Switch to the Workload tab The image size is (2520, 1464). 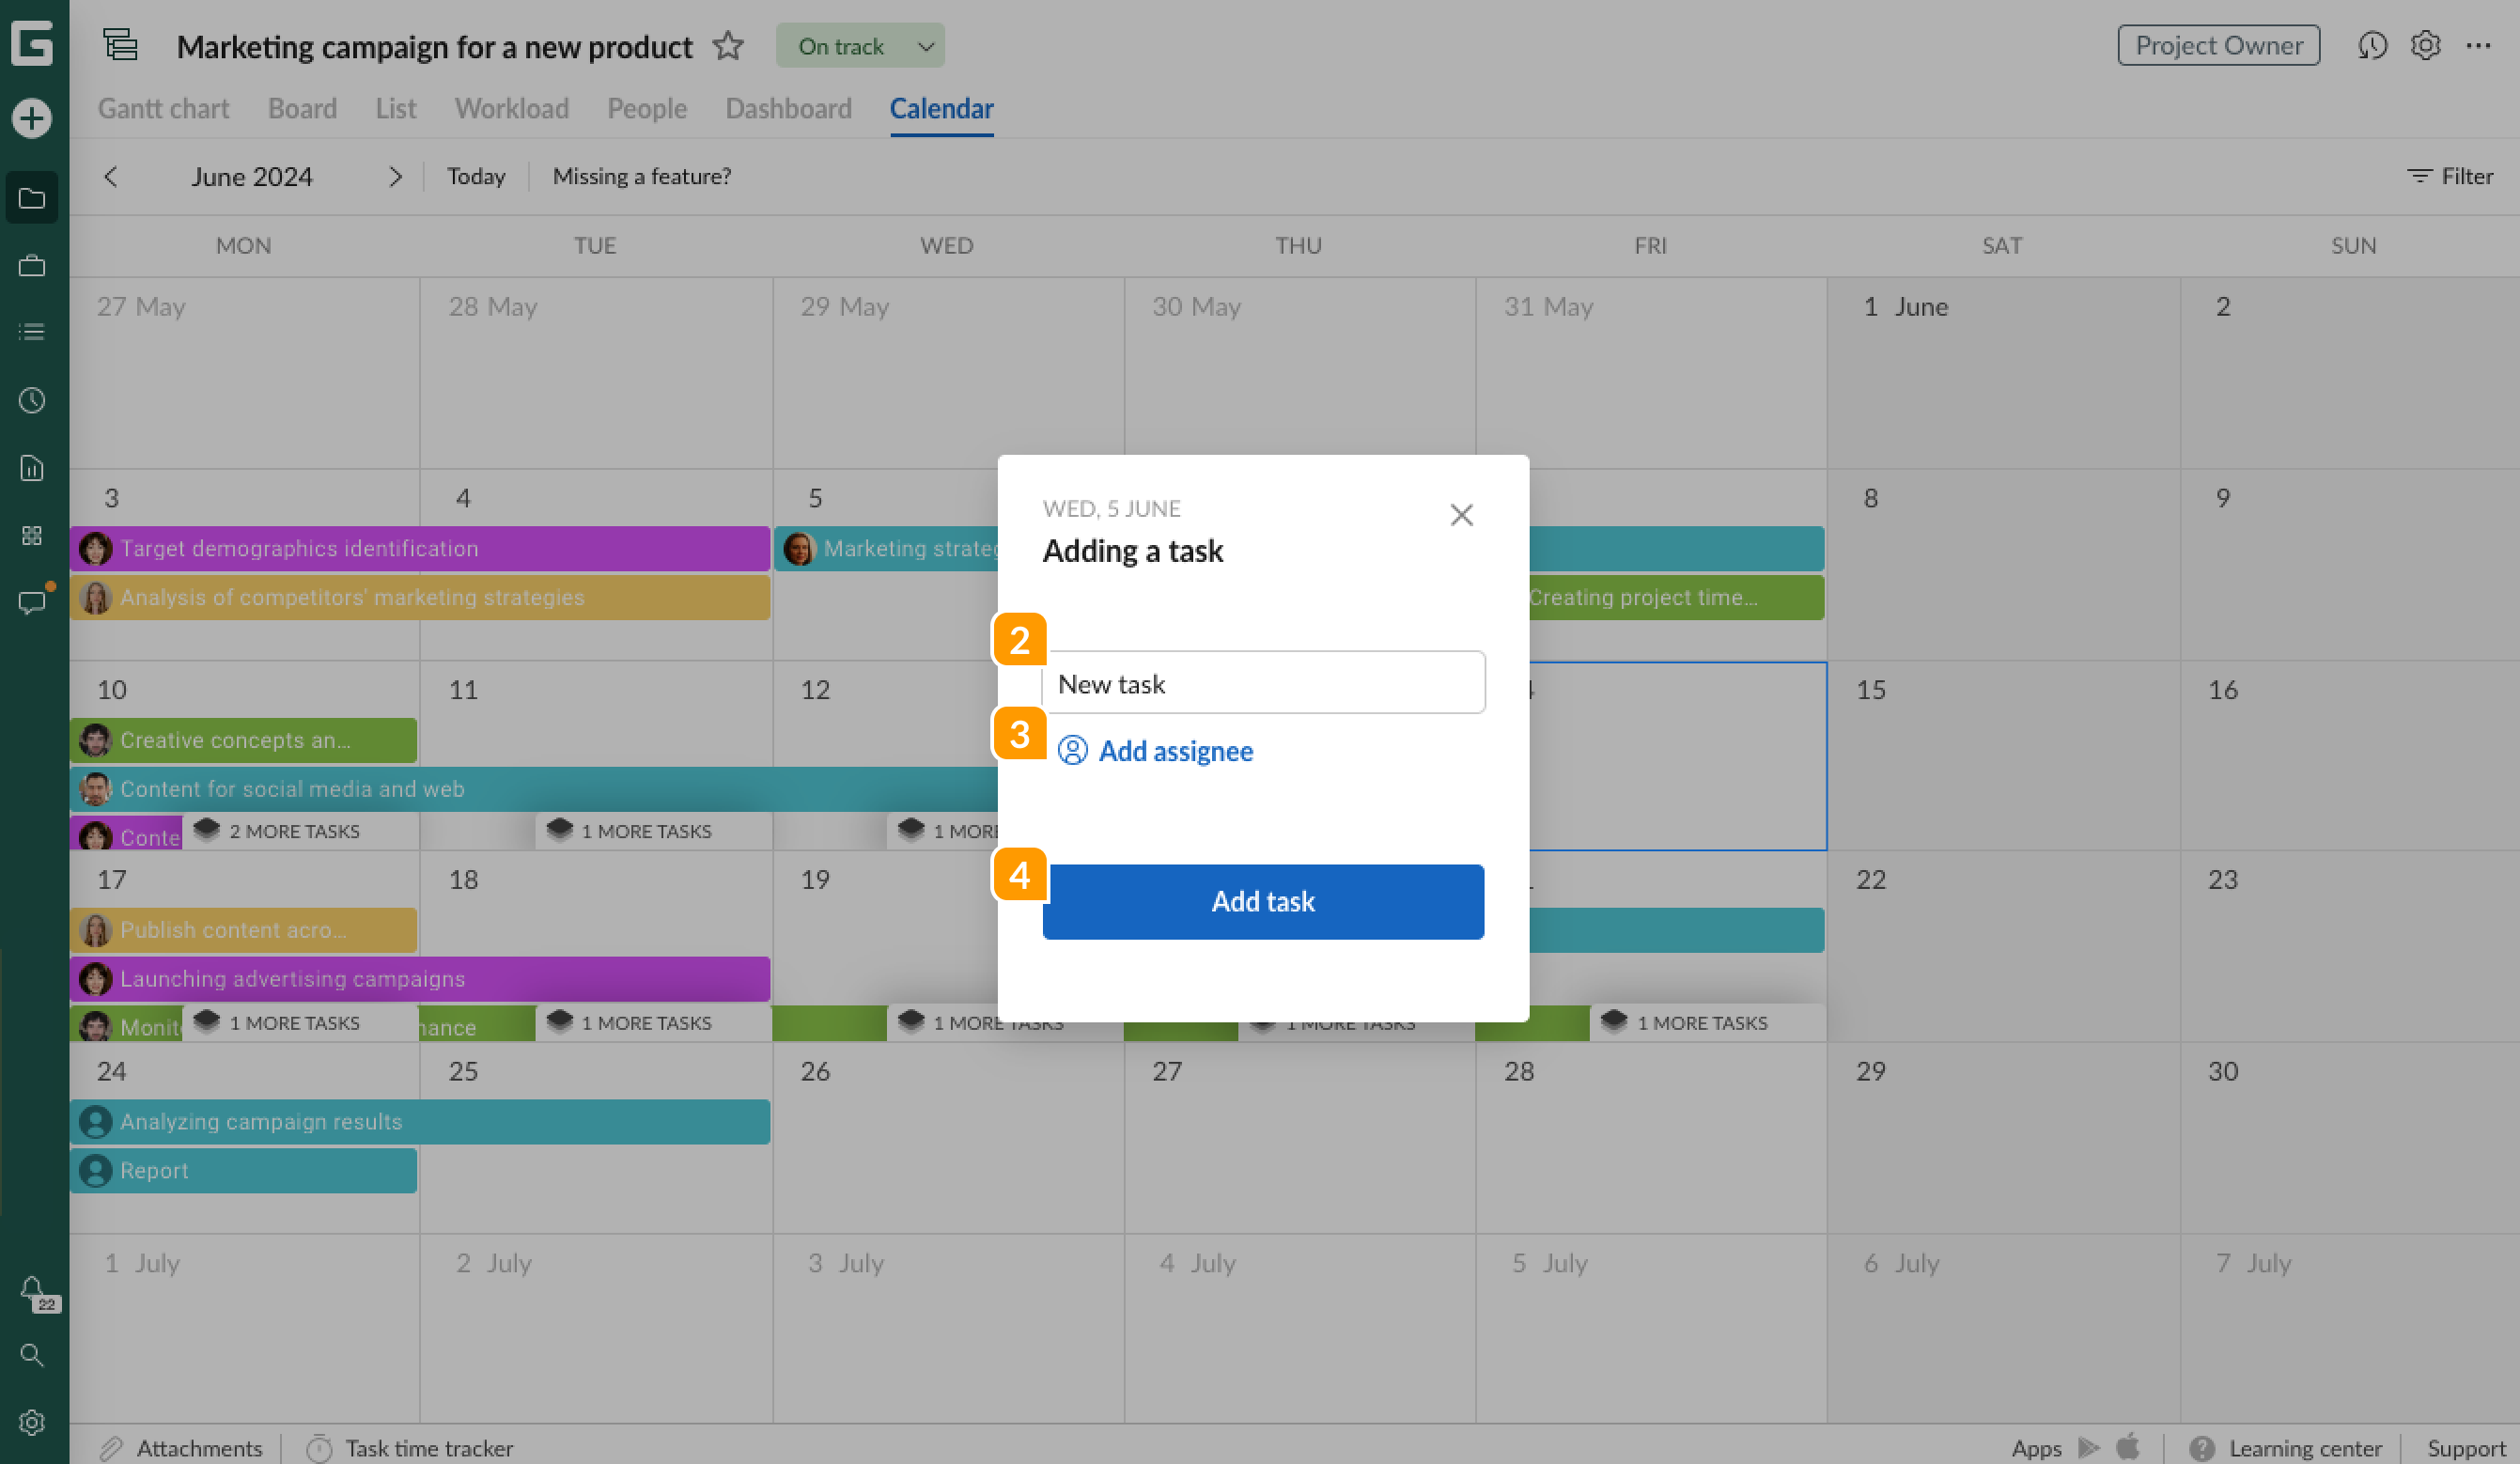(x=511, y=108)
